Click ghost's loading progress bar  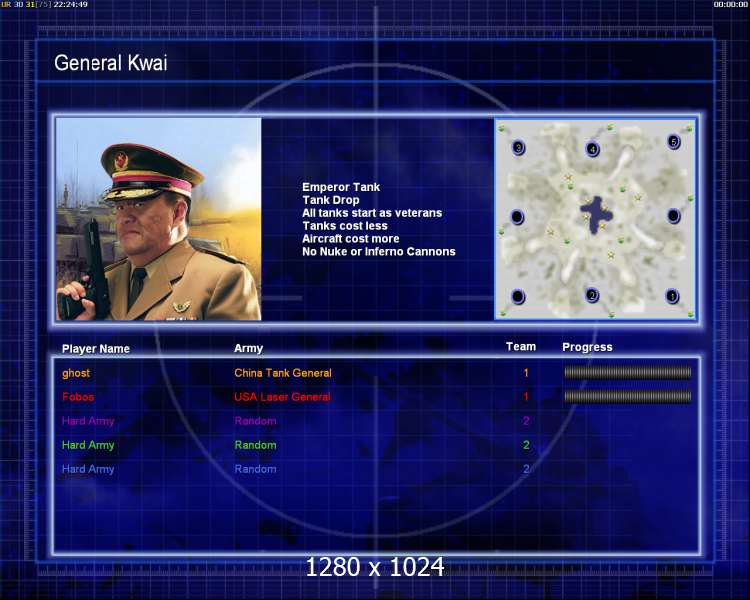pyautogui.click(x=628, y=372)
